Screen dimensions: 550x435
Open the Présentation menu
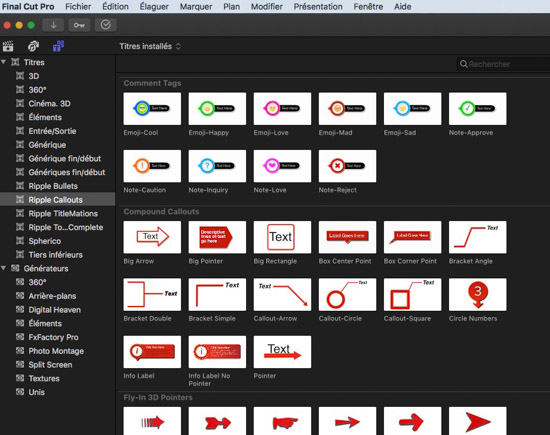coord(318,6)
